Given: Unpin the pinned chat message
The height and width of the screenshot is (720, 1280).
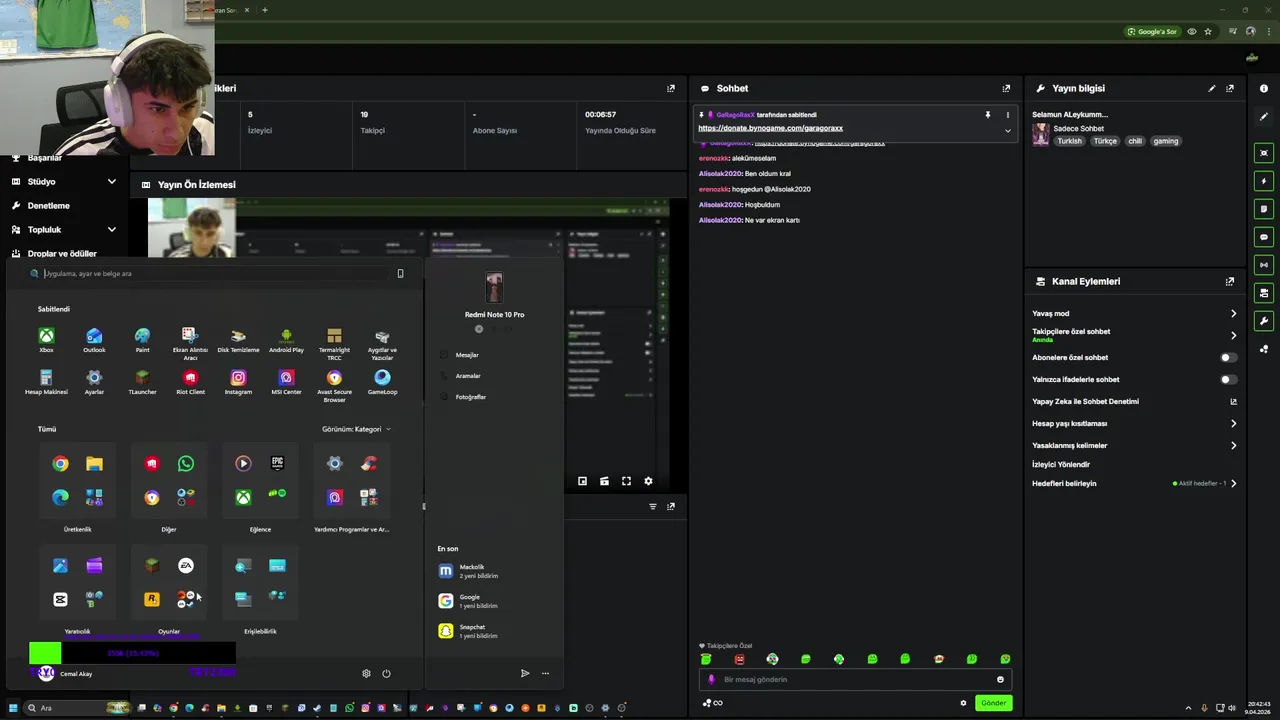Looking at the screenshot, I should [x=988, y=115].
